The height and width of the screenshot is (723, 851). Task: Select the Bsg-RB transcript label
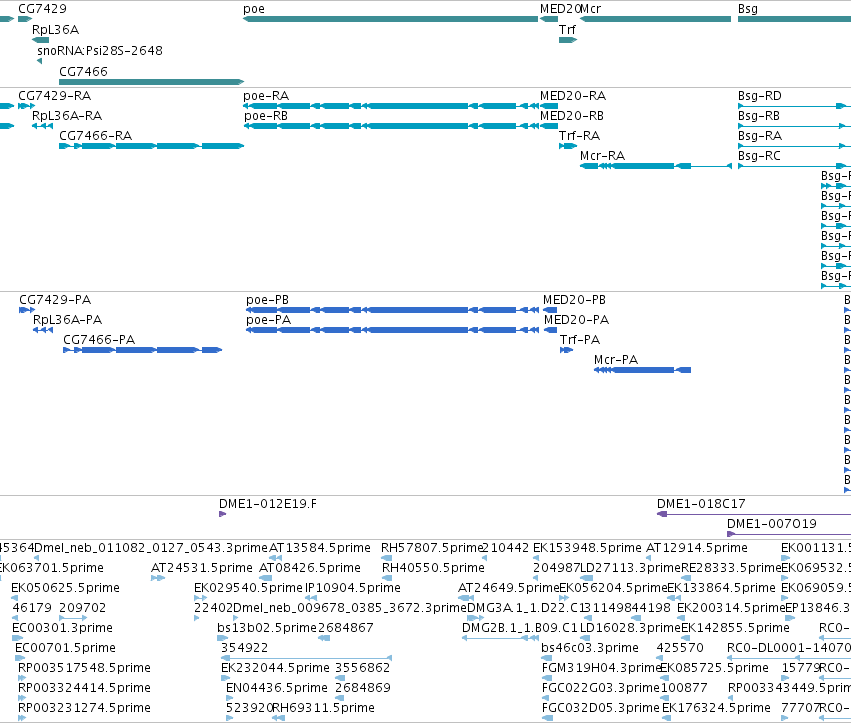tap(759, 116)
